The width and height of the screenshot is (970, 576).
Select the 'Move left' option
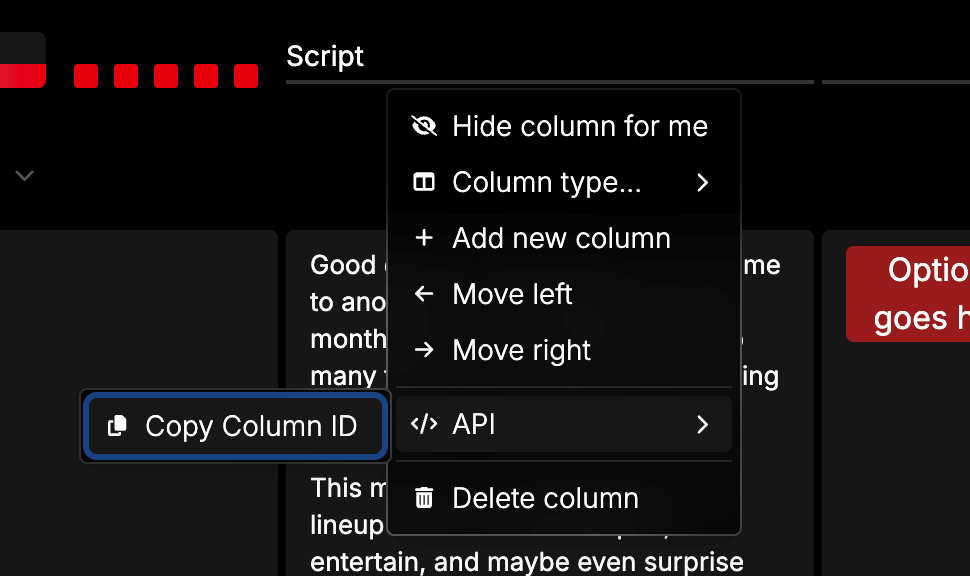pyautogui.click(x=512, y=294)
